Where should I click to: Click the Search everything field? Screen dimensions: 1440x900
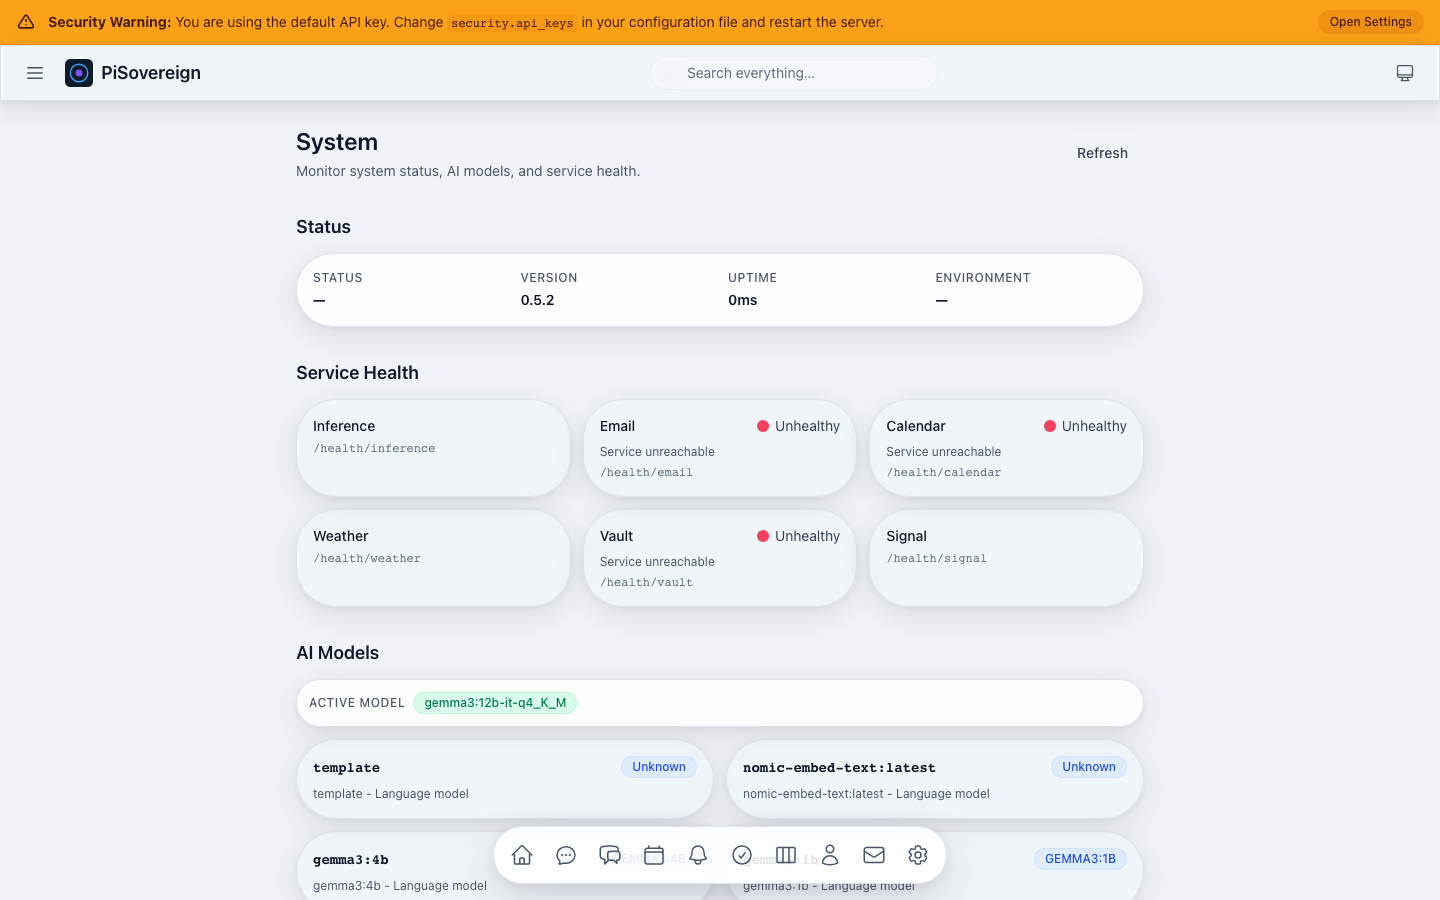pyautogui.click(x=793, y=72)
